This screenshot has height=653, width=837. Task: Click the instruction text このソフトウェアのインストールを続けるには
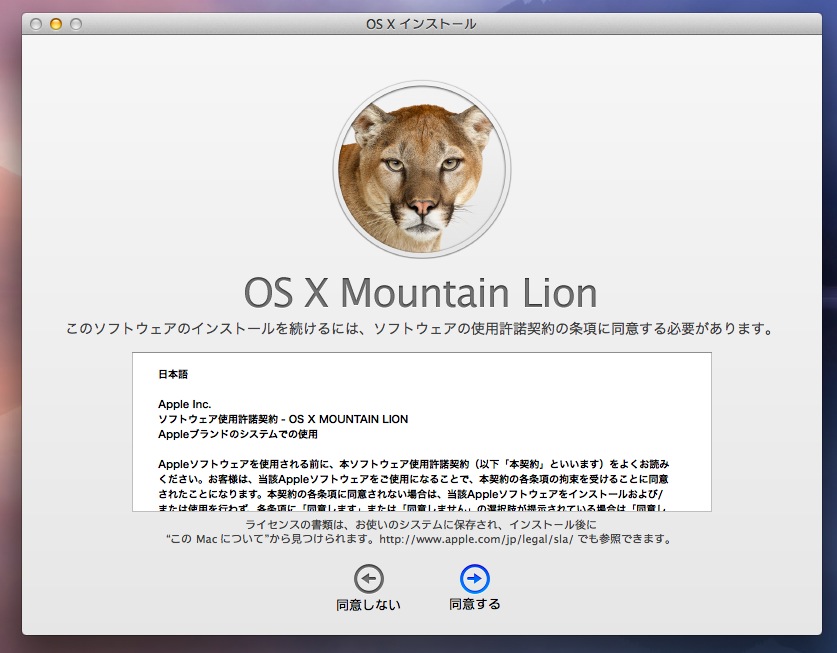tap(420, 328)
